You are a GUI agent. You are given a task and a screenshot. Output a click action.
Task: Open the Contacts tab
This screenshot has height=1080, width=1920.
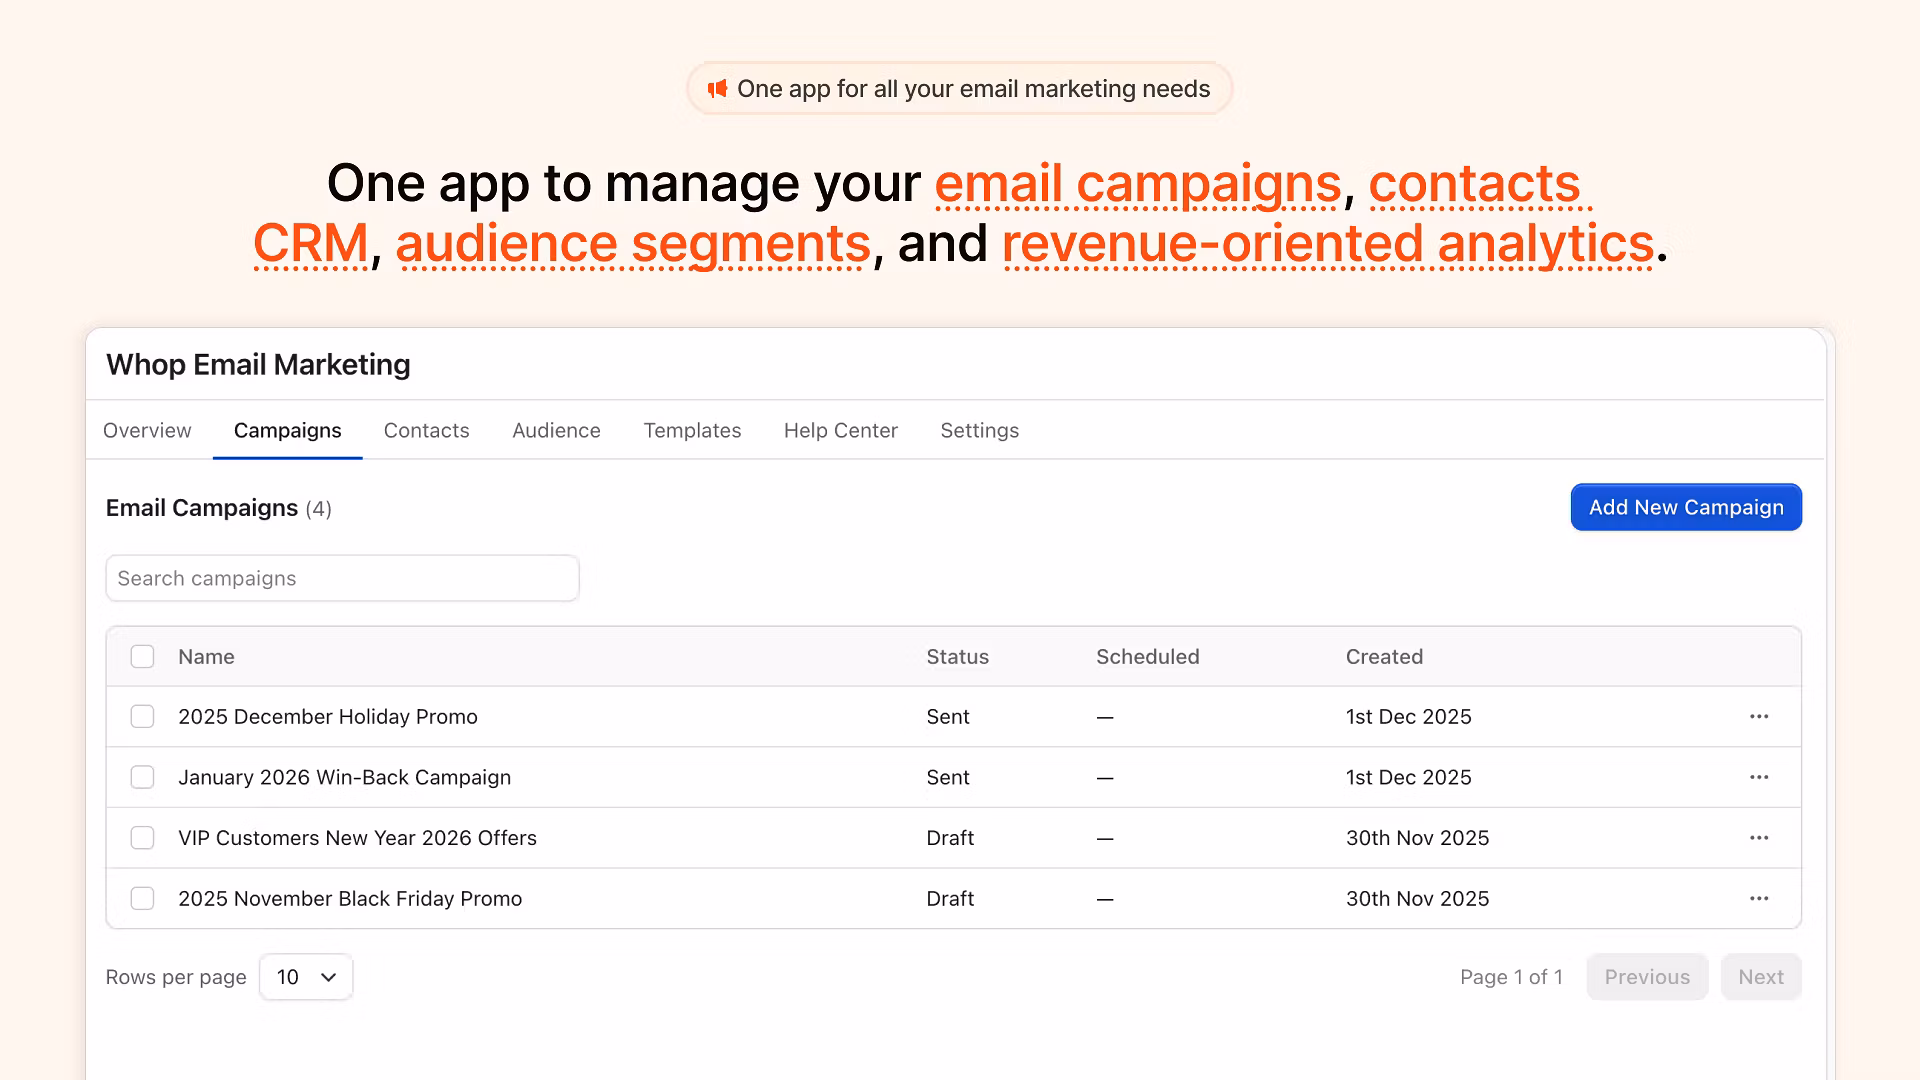426,431
